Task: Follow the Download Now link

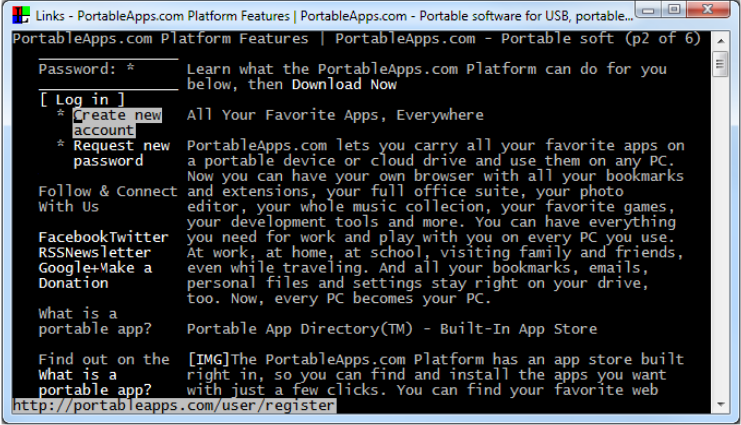Action: click(x=344, y=85)
